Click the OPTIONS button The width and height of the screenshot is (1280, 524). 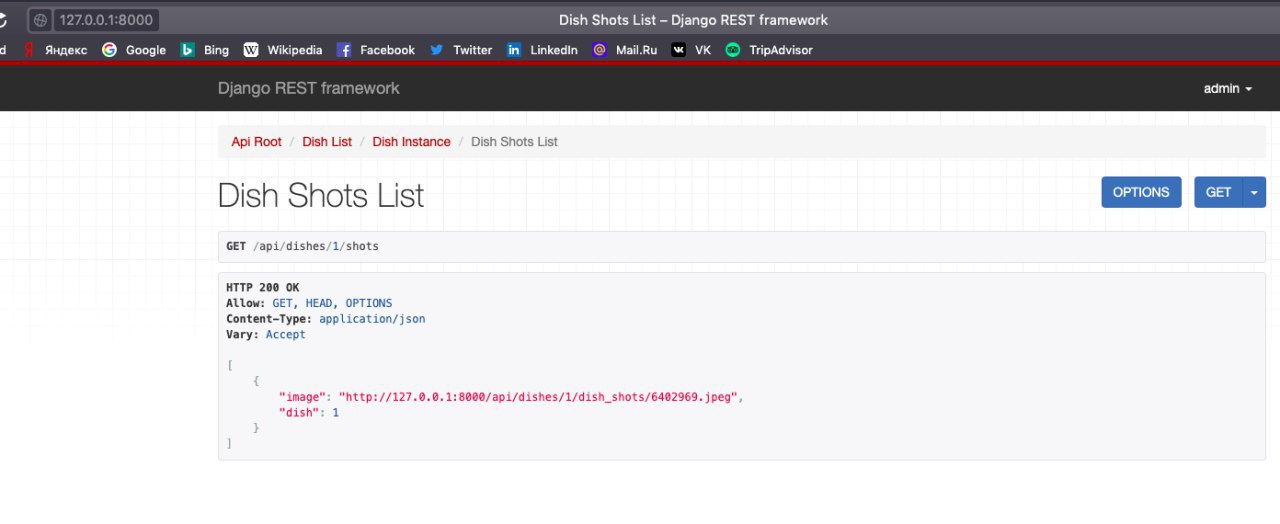click(x=1141, y=192)
